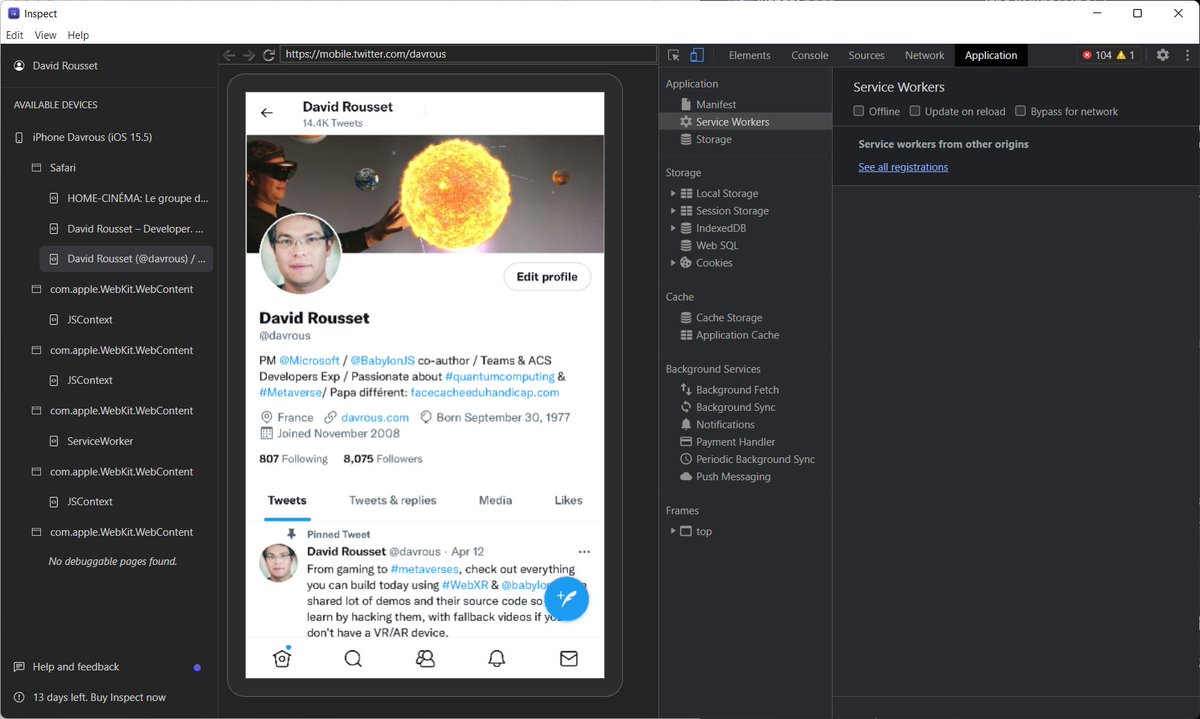Switch to Tweets & replies tab
This screenshot has height=719, width=1200.
coord(392,500)
